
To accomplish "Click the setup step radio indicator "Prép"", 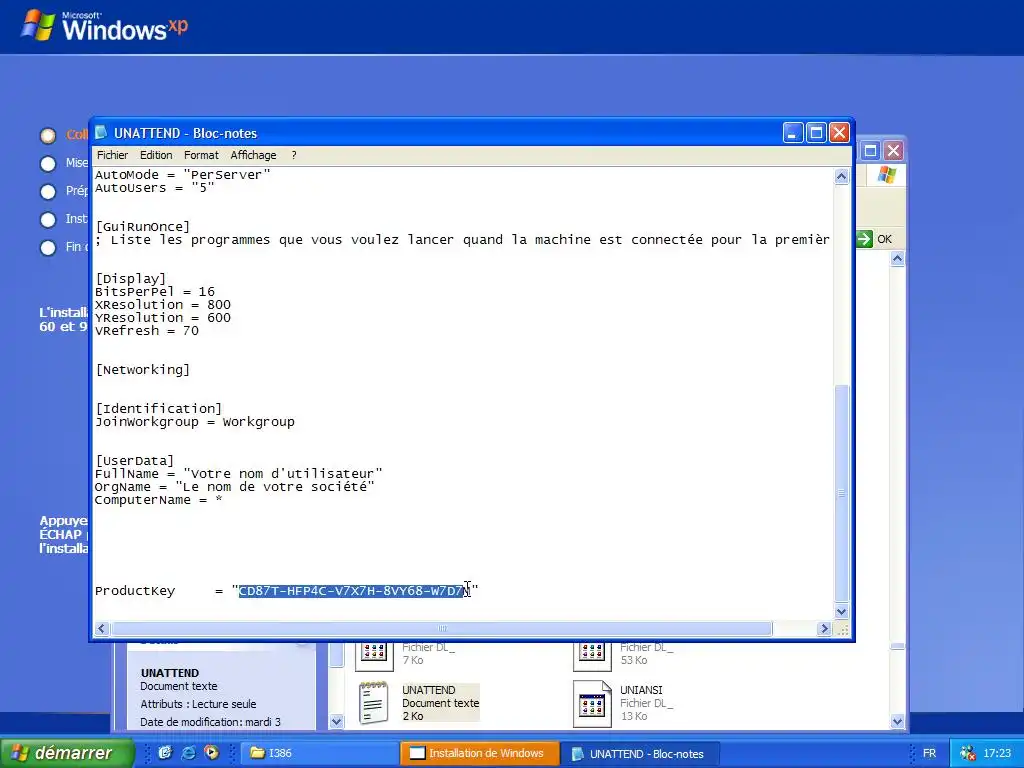I will 48,192.
